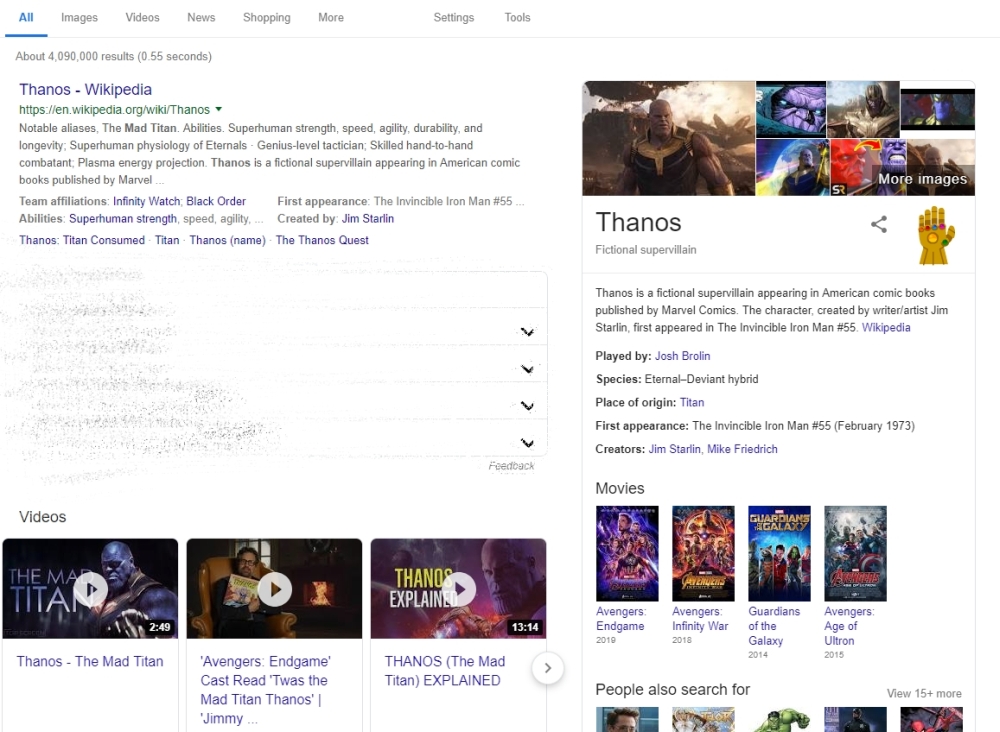Image resolution: width=1000 pixels, height=732 pixels.
Task: Click the Feedback link
Action: click(x=511, y=466)
